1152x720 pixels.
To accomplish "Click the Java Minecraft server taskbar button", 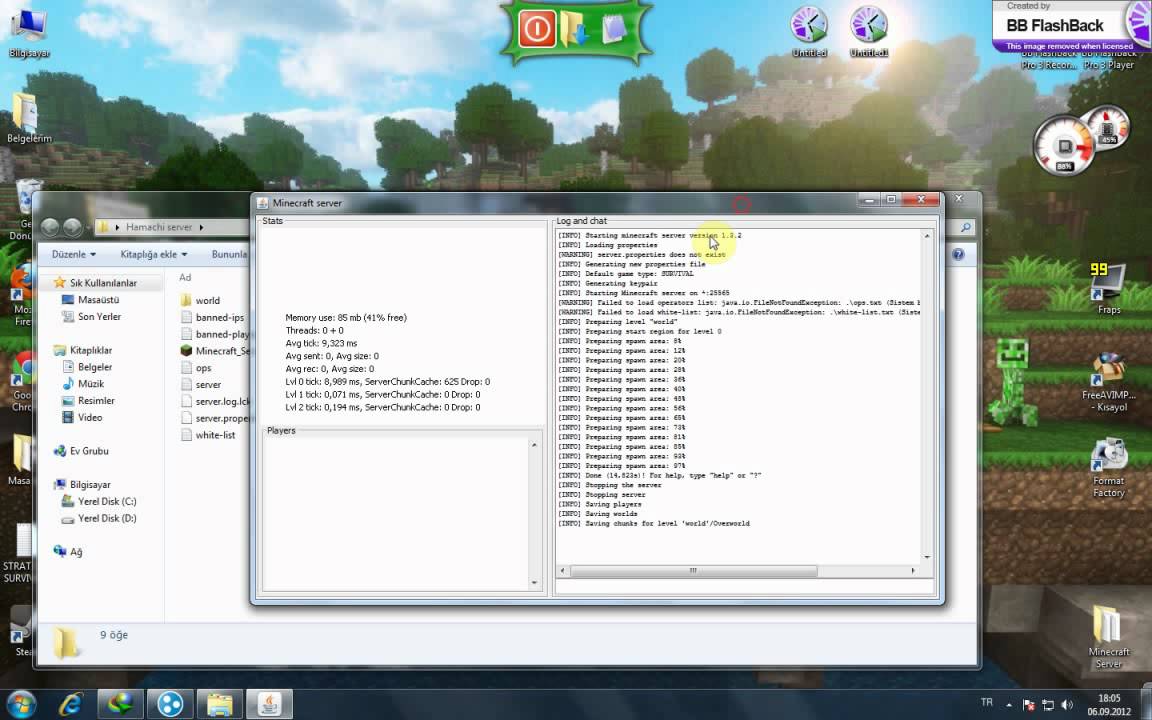I will (269, 704).
